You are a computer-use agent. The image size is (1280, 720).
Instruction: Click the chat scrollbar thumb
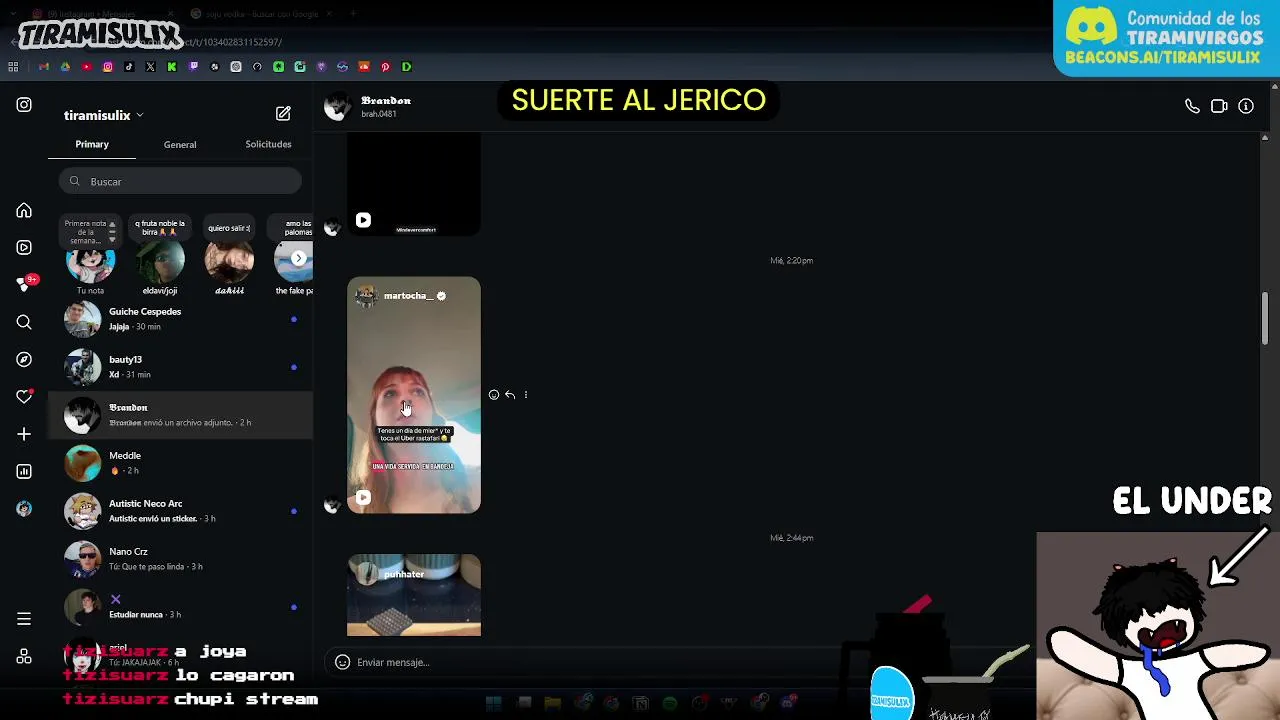point(1264,319)
